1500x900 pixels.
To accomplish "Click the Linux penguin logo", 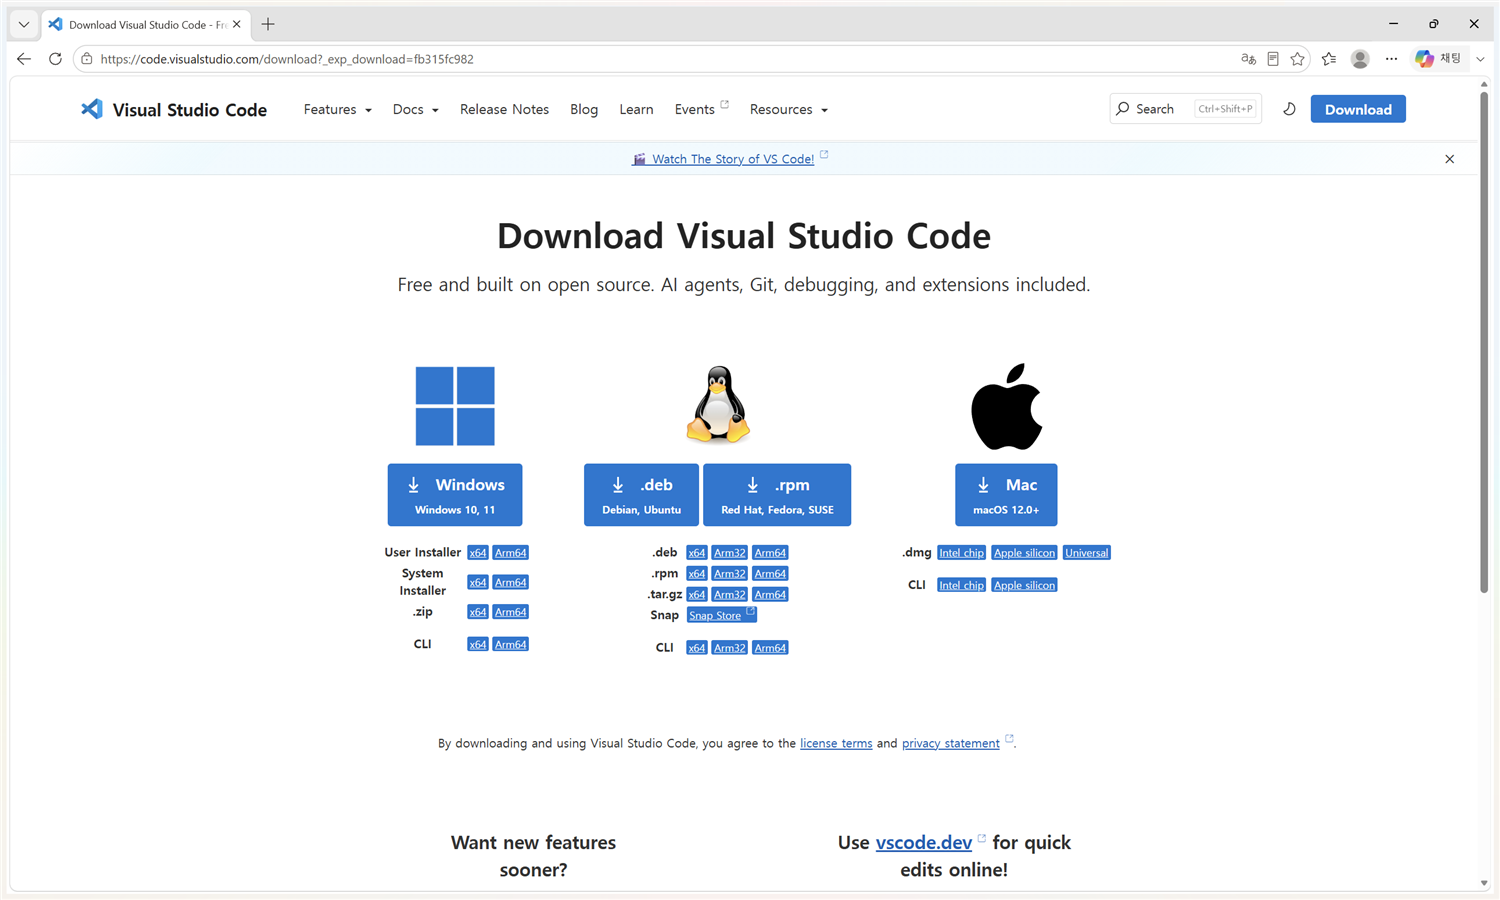I will (x=718, y=404).
